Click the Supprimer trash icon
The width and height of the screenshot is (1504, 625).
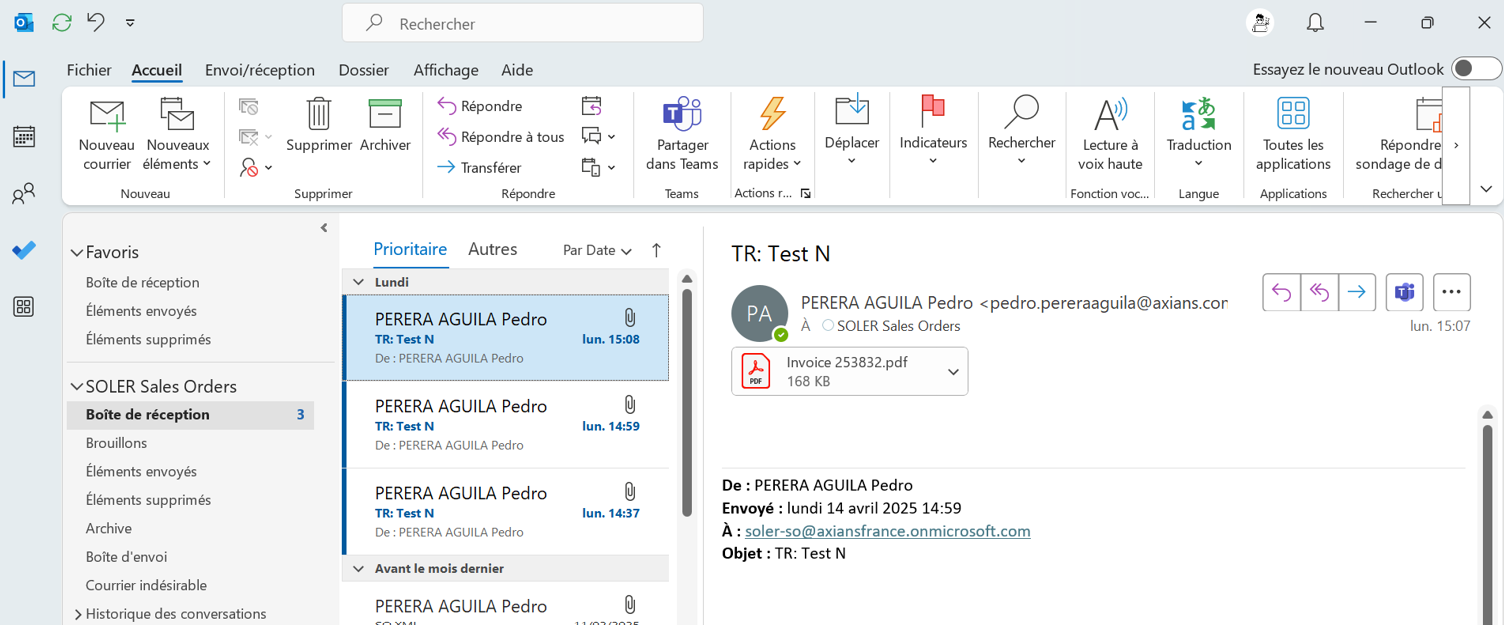tap(318, 114)
